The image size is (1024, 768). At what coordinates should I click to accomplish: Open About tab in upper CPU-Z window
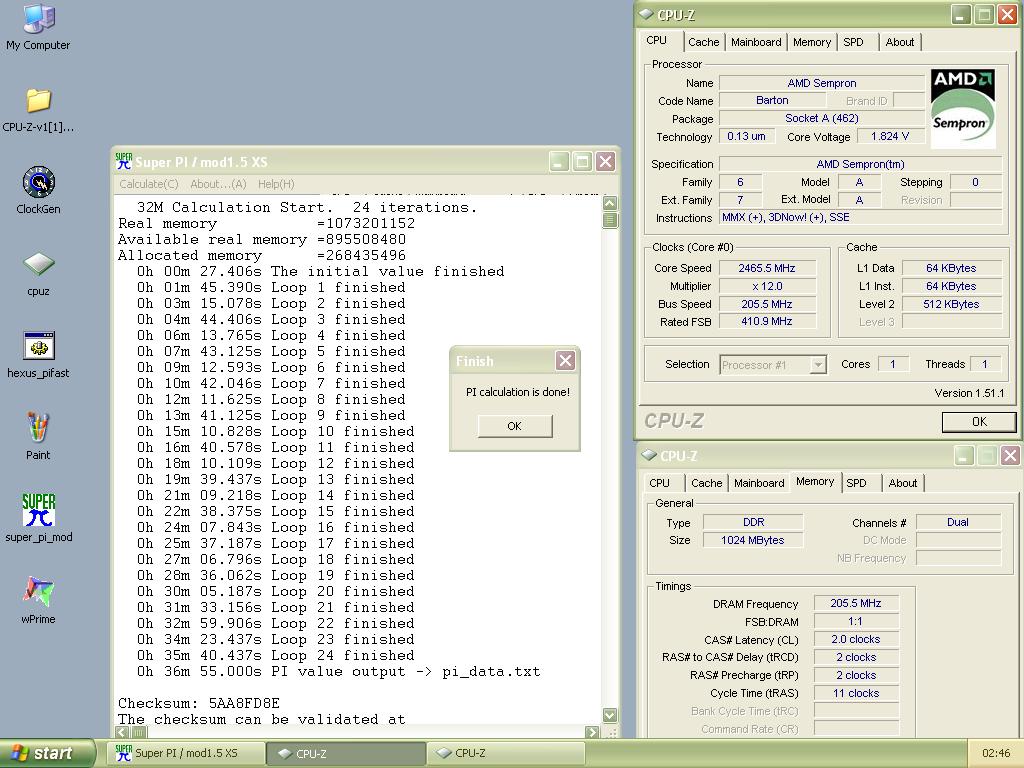tap(900, 42)
